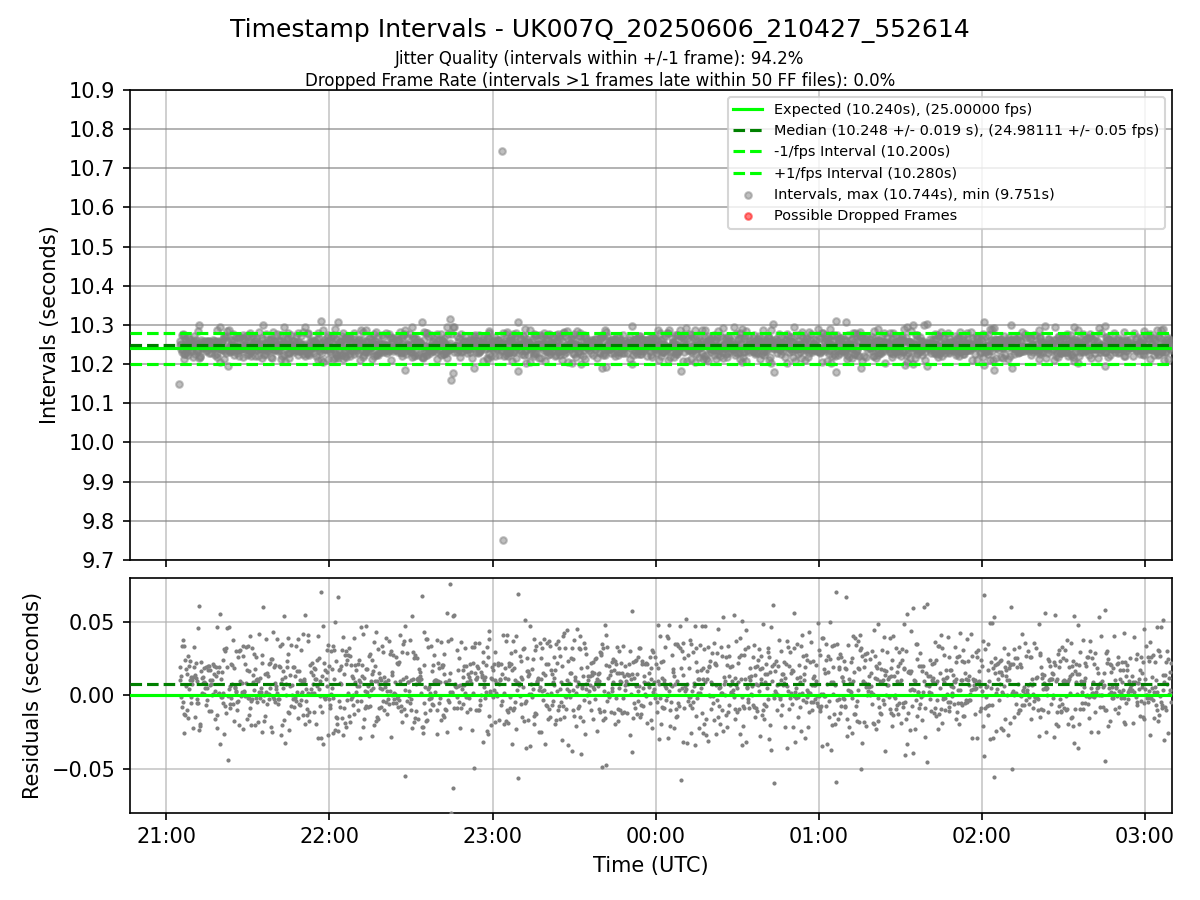The width and height of the screenshot is (1200, 900).
Task: Click the 'Jitter Quality' 94.2% subtitle line
Action: pos(599,58)
